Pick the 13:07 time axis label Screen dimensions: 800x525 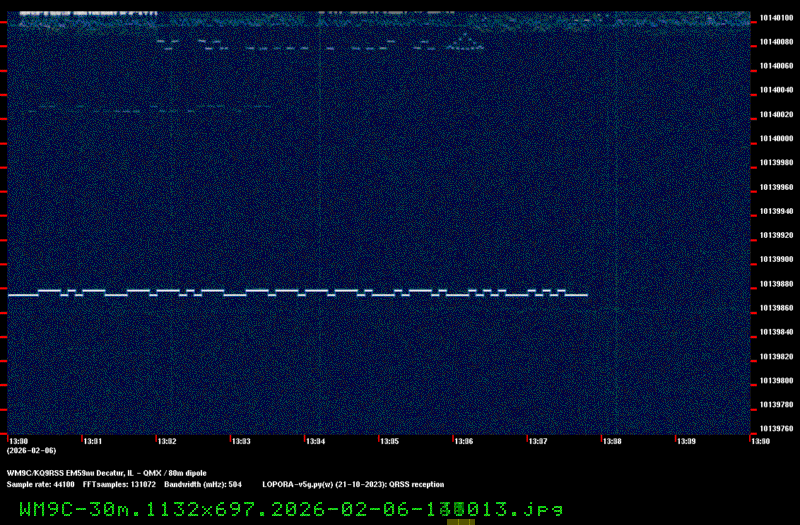pyautogui.click(x=537, y=440)
